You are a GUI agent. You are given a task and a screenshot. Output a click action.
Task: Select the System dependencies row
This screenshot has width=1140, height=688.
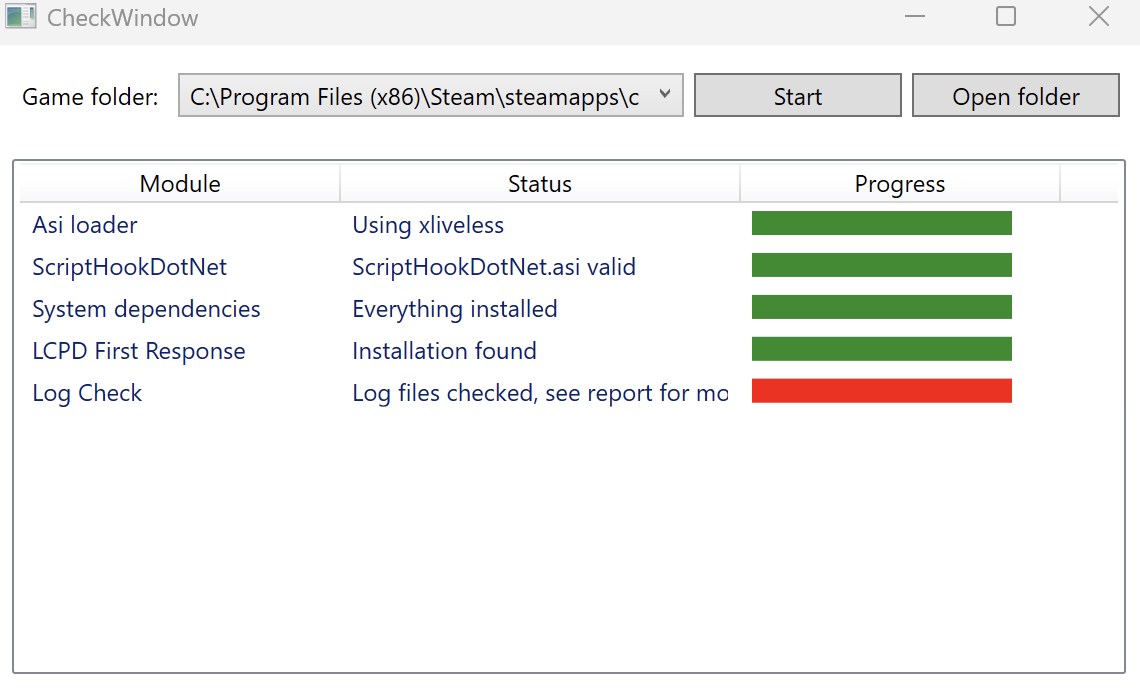(146, 309)
